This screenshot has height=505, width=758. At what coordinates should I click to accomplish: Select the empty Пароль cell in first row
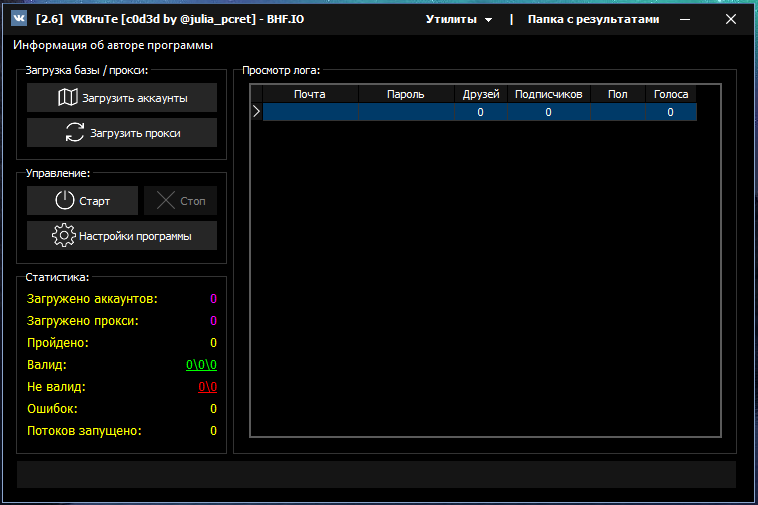406,112
